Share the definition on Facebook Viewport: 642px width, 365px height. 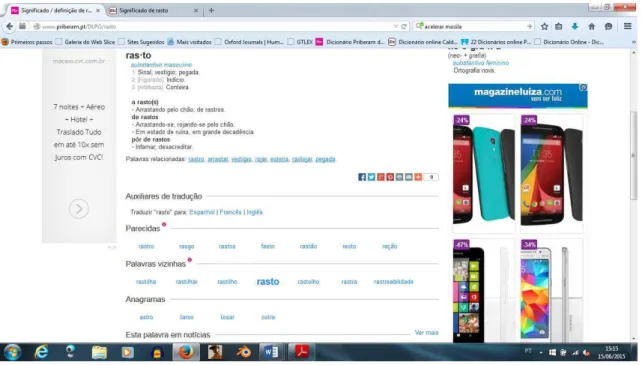click(362, 177)
